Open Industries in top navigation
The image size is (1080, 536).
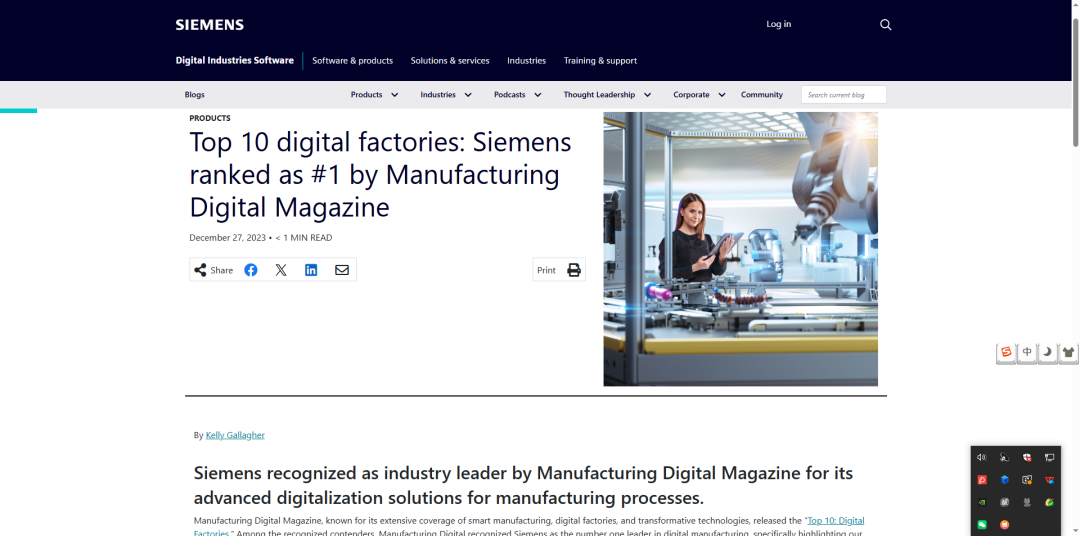(x=526, y=61)
